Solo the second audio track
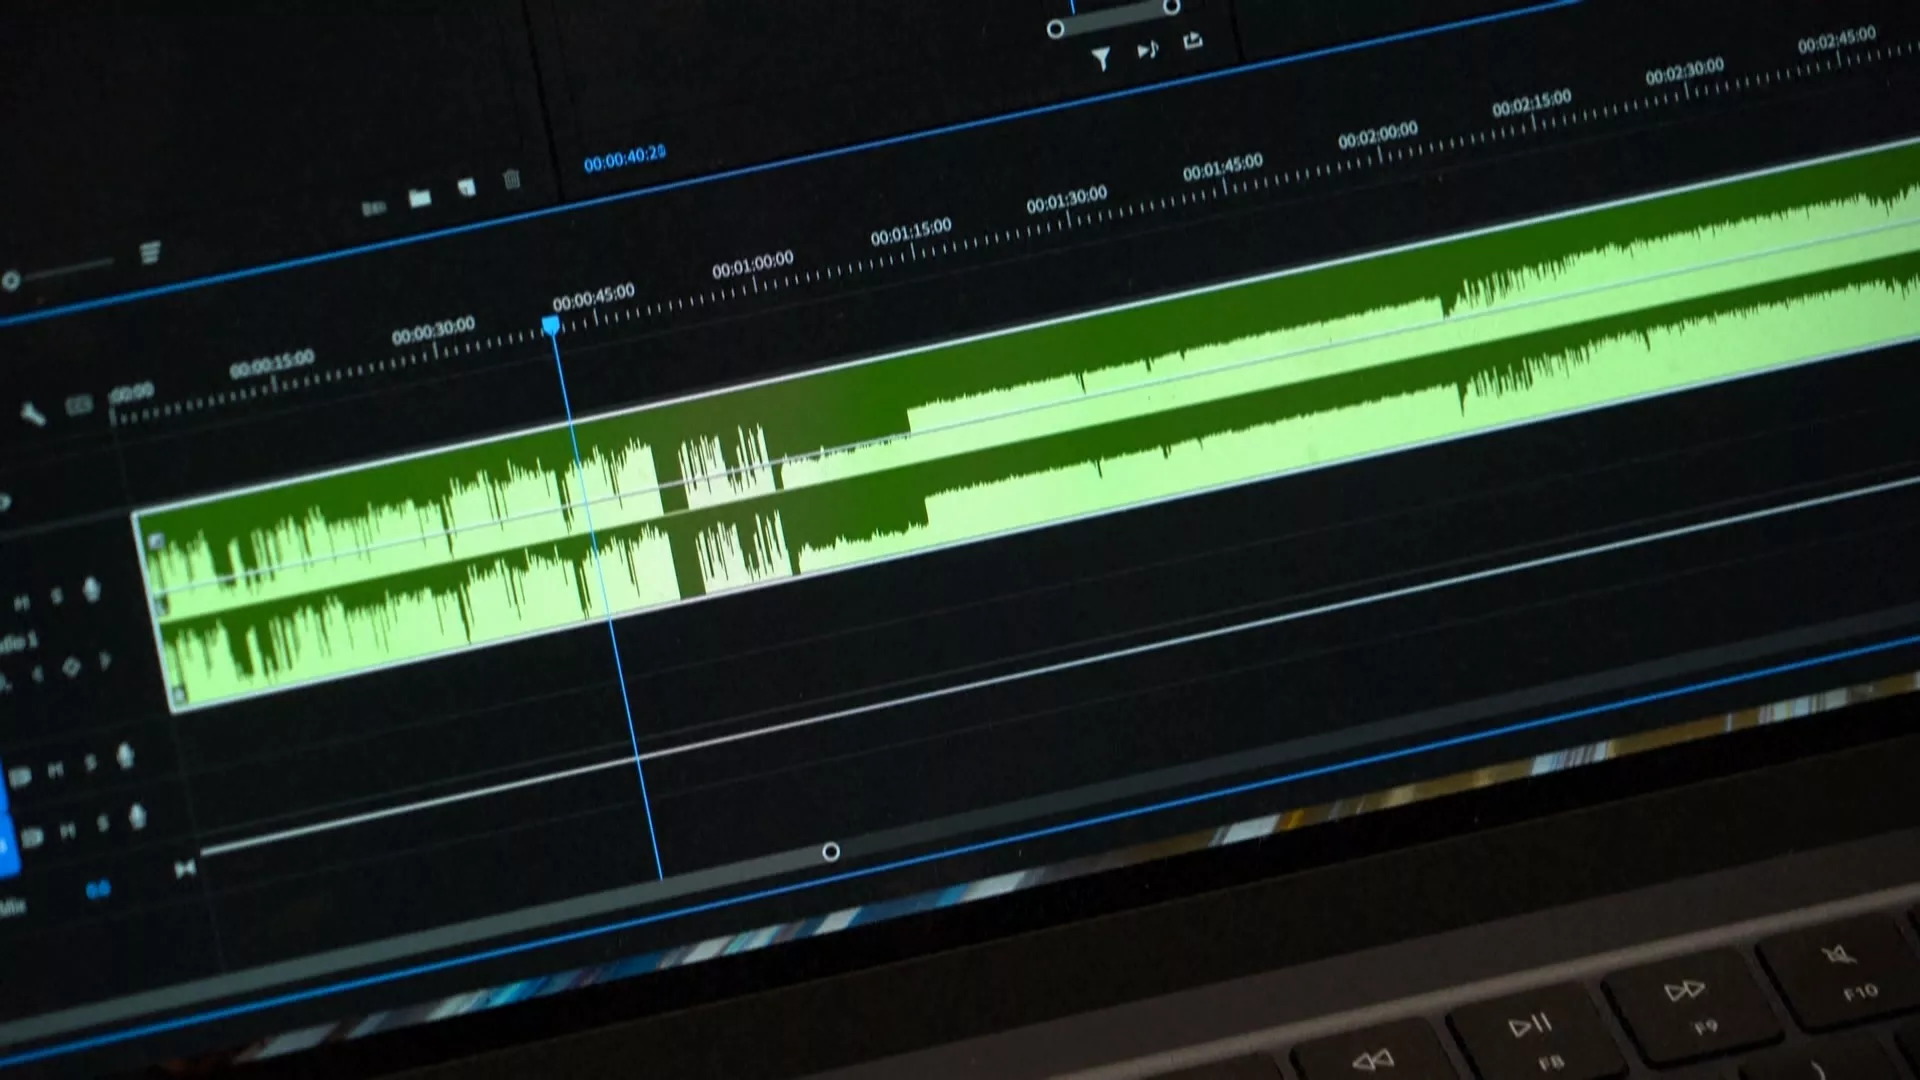The width and height of the screenshot is (1920, 1080). pos(90,763)
